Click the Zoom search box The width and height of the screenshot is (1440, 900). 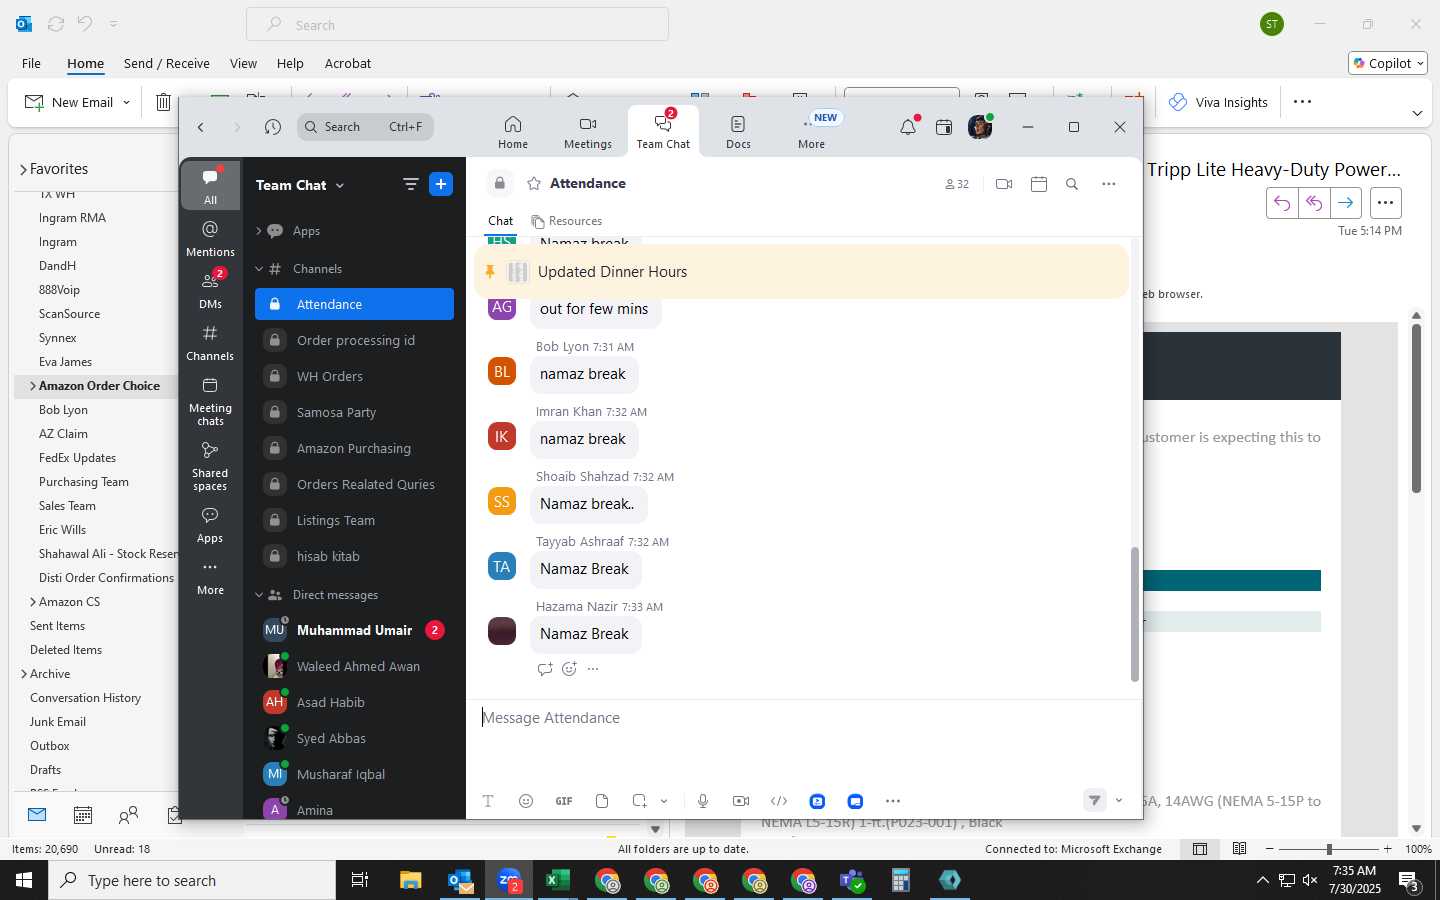point(365,127)
